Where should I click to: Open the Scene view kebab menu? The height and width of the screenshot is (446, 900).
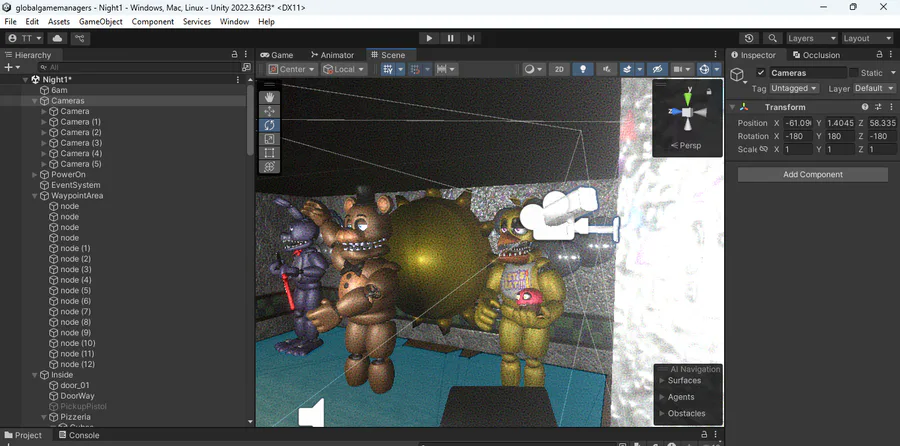click(715, 55)
